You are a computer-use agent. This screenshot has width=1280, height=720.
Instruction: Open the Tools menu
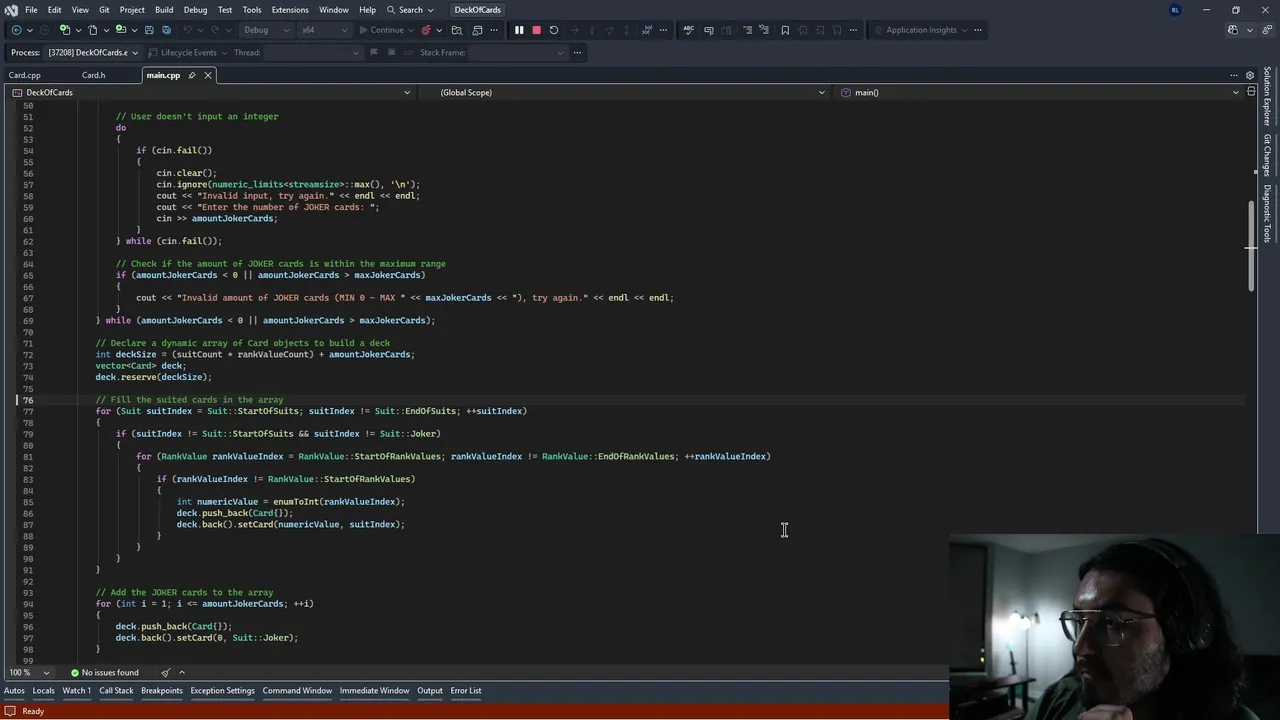(252, 10)
